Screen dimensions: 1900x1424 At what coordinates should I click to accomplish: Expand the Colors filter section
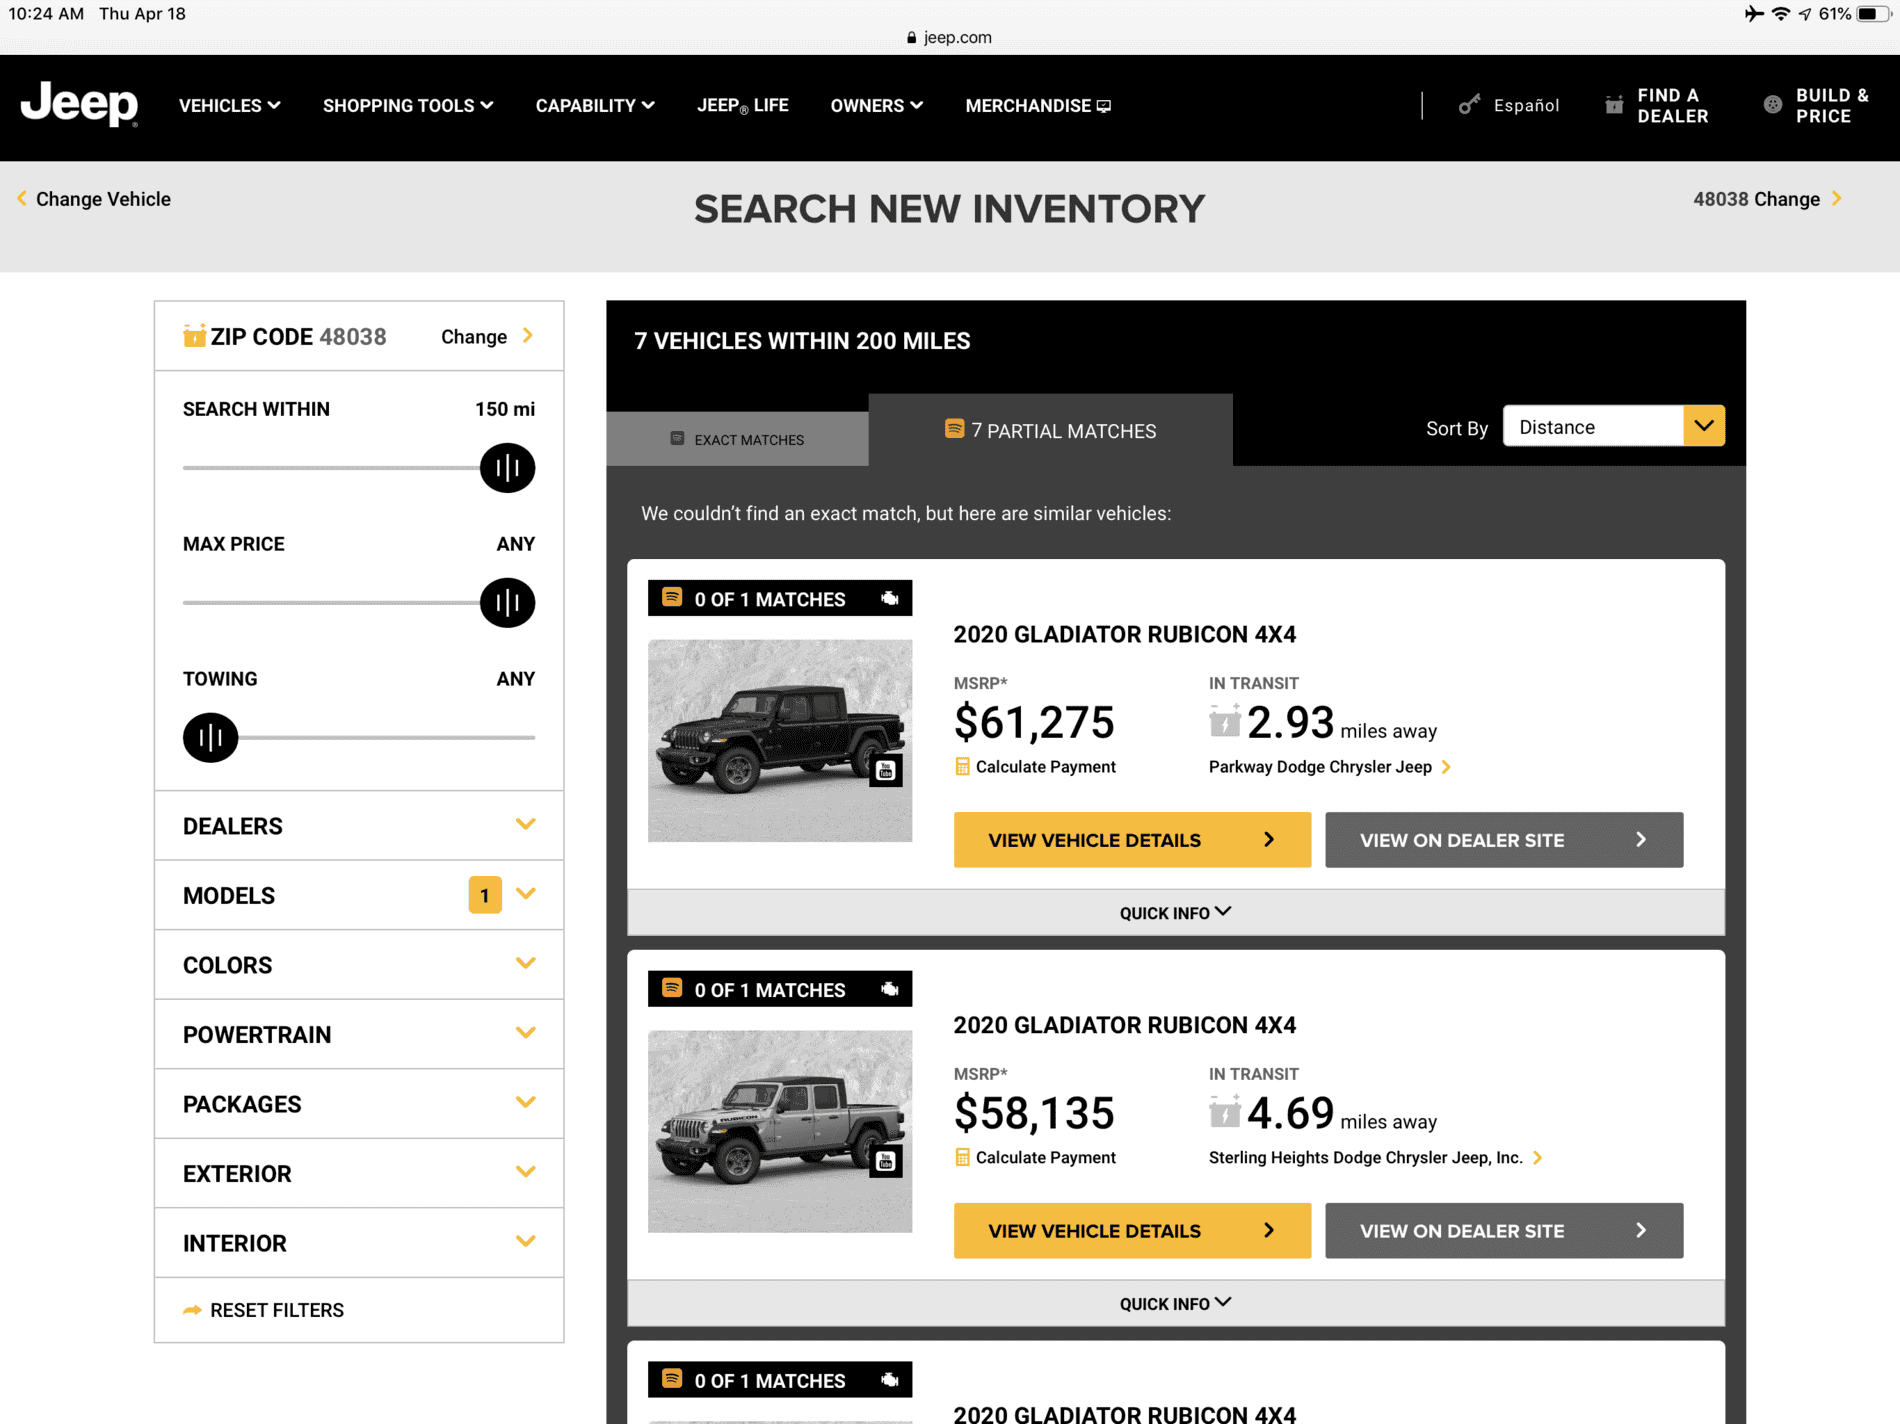pyautogui.click(x=359, y=964)
